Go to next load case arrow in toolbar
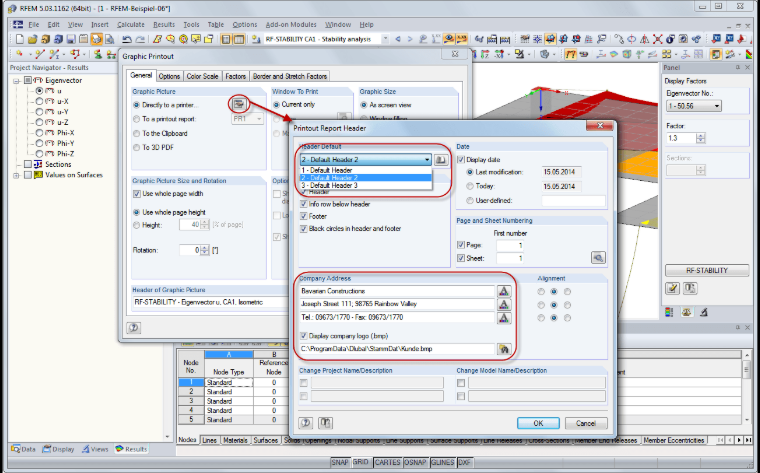The height and width of the screenshot is (473, 760). 410,39
